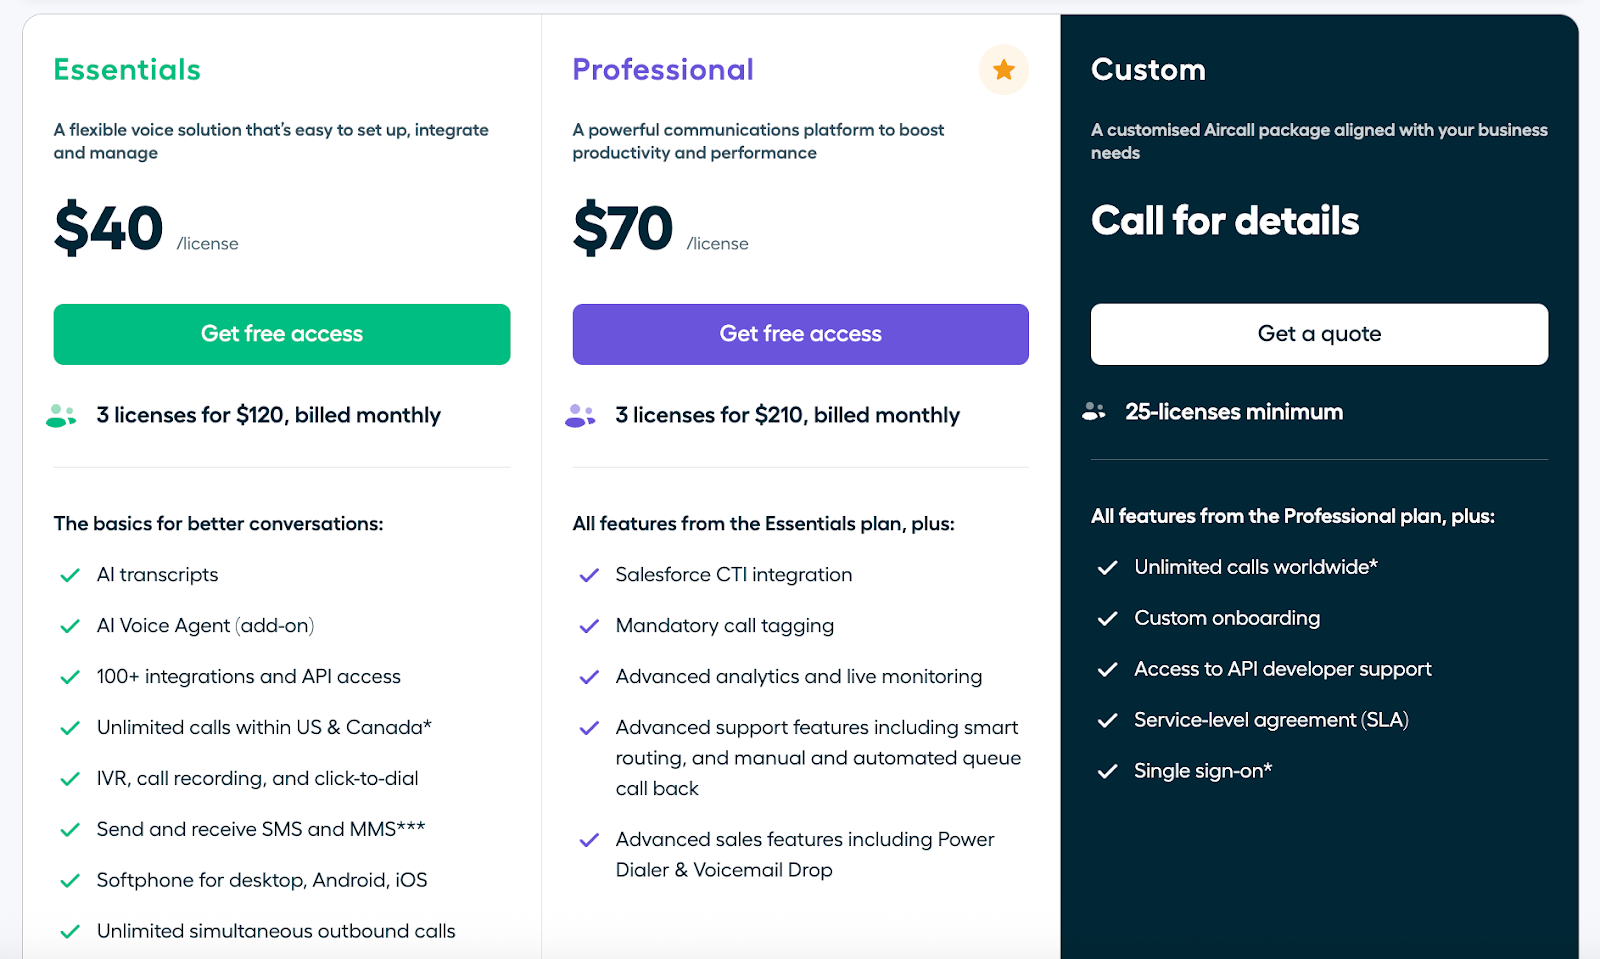Click the checkmark next to AI transcripts
The width and height of the screenshot is (1600, 959).
pos(69,575)
